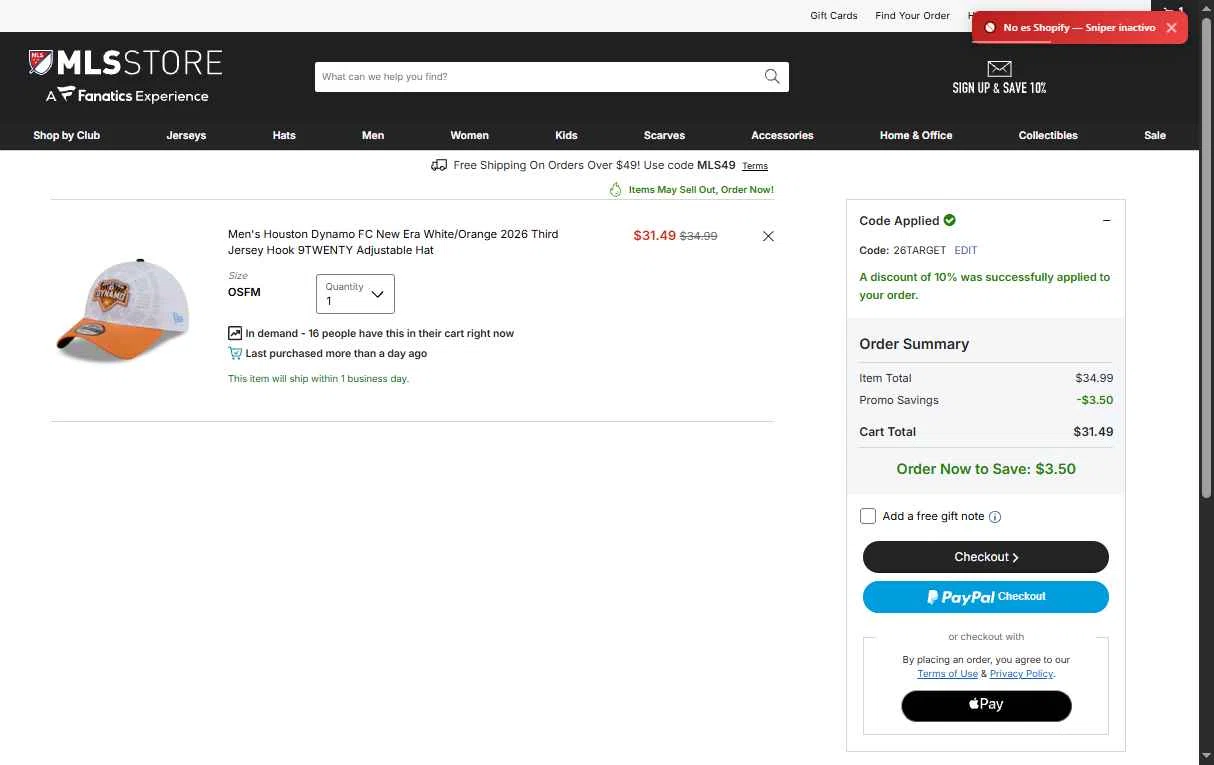This screenshot has height=765, width=1214.
Task: Click the Order Summary heading
Action: click(914, 344)
